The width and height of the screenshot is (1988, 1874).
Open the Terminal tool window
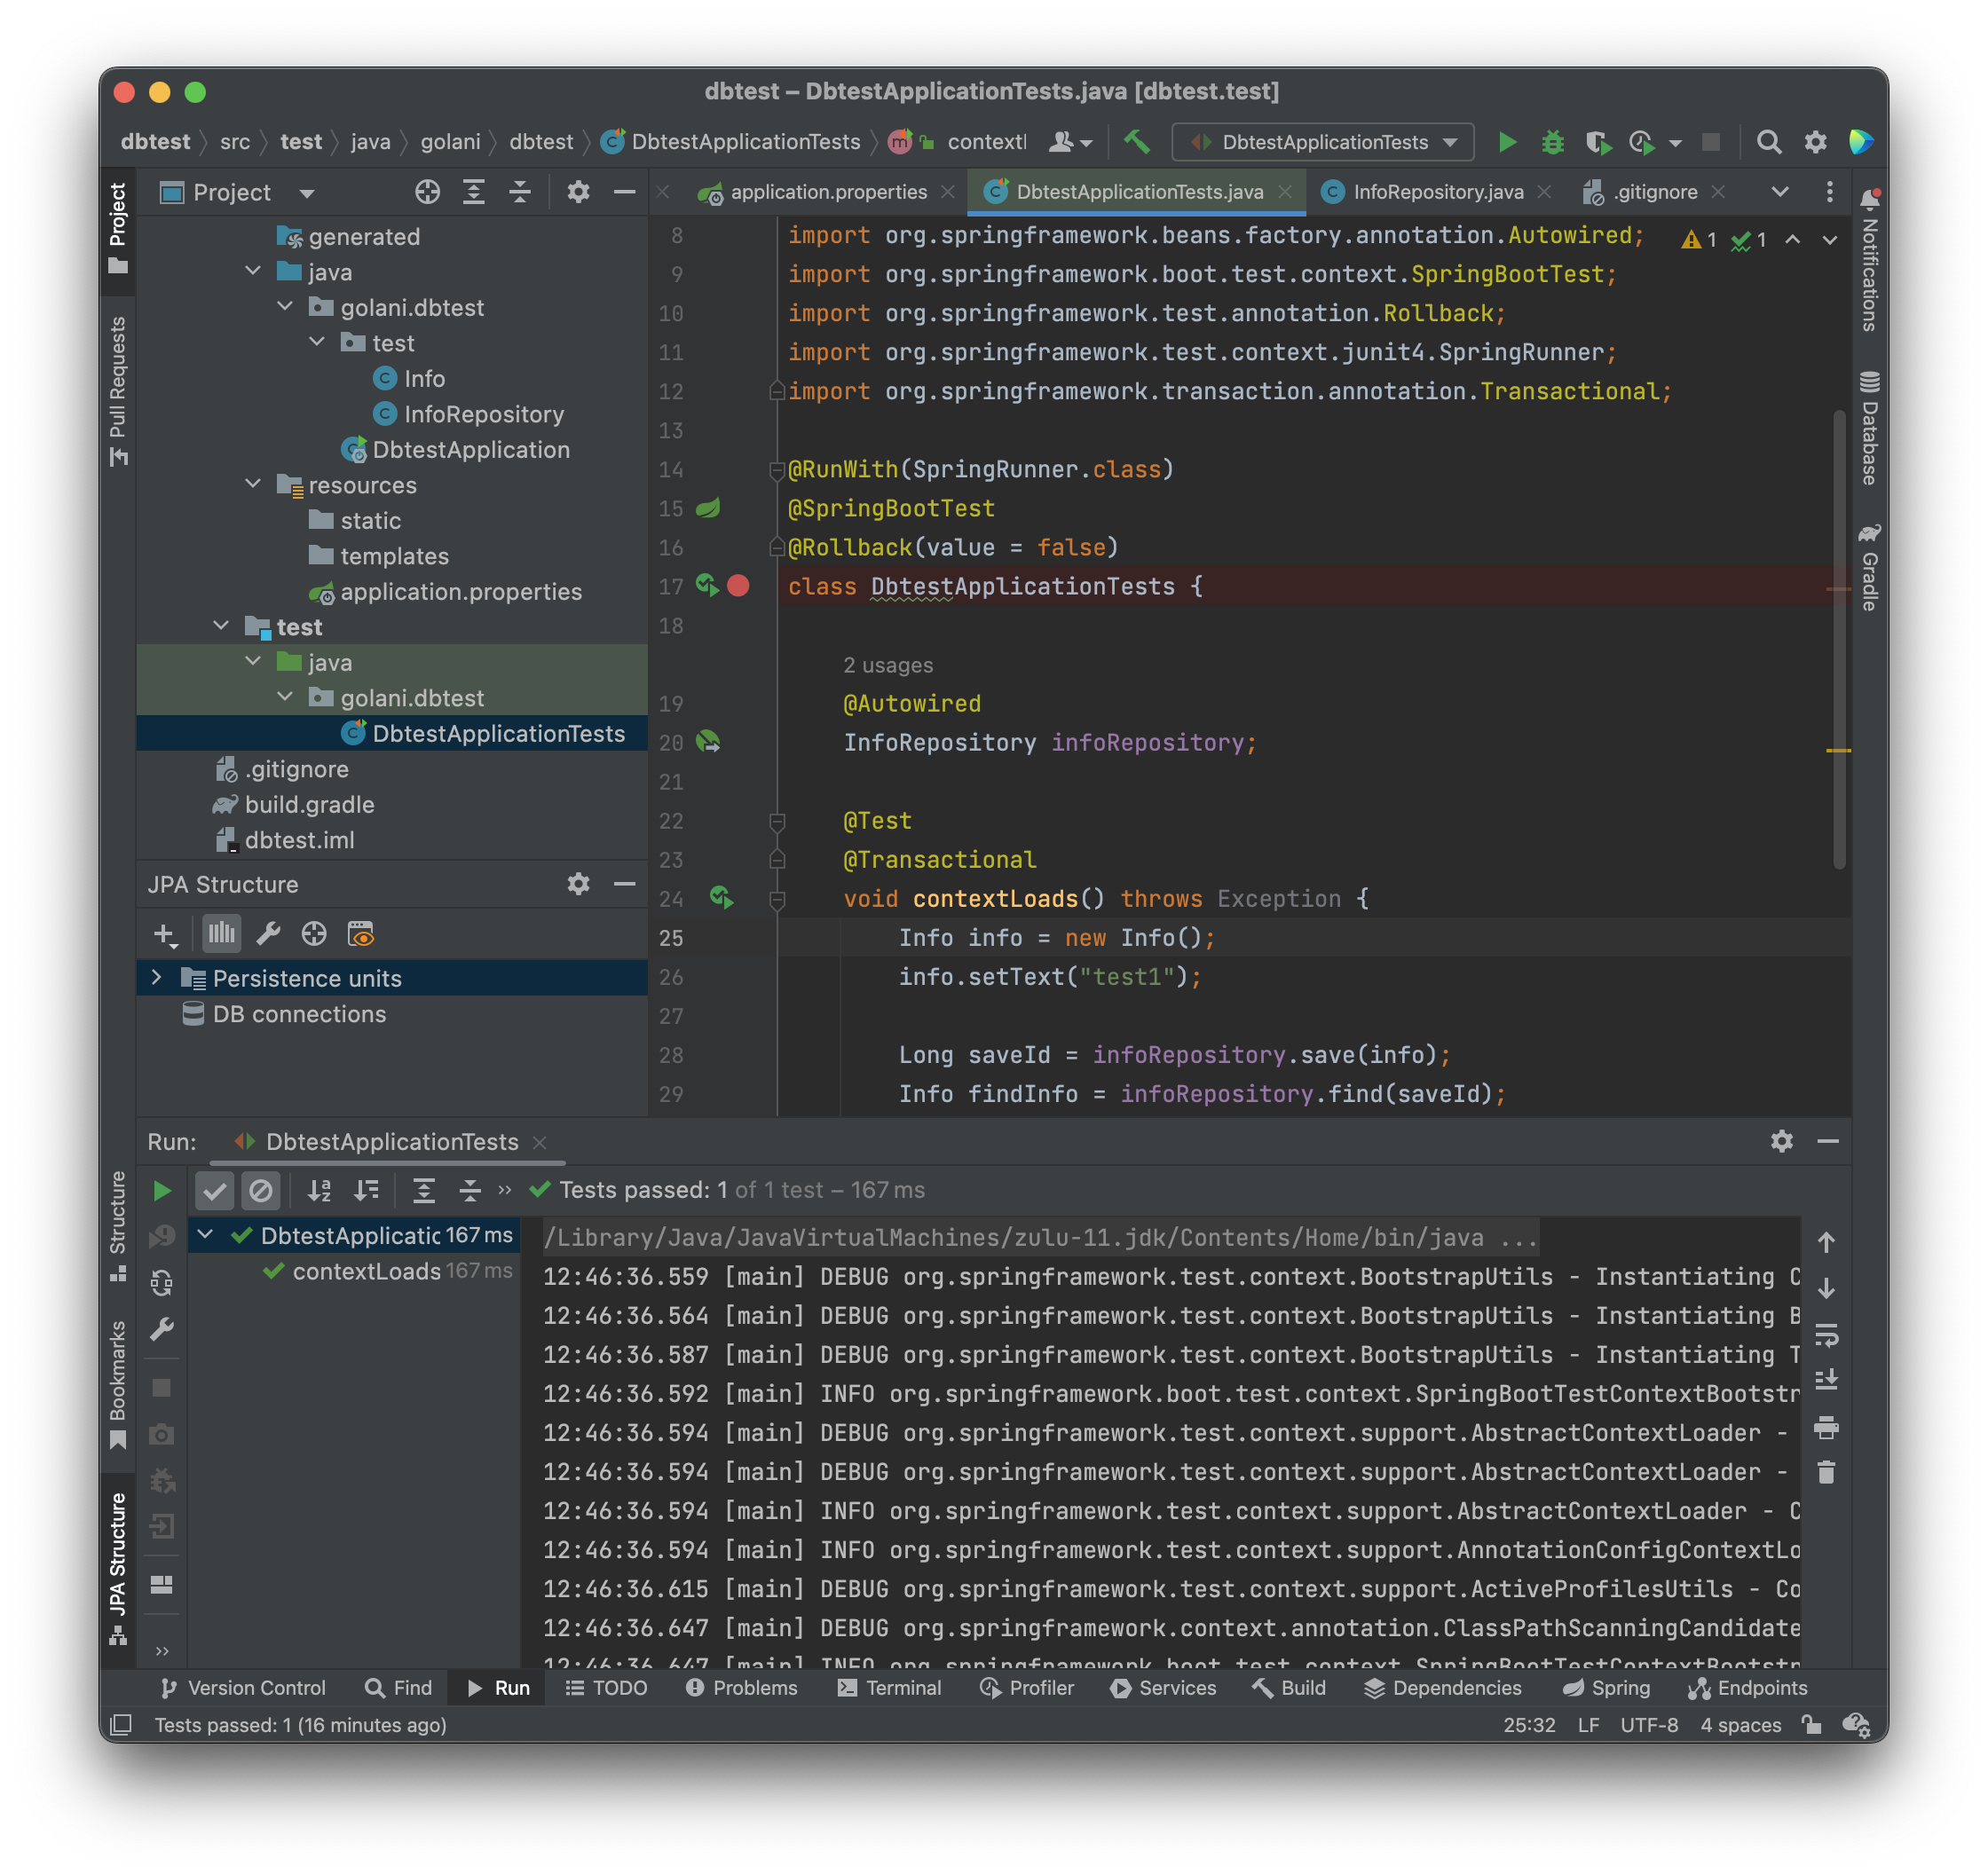tap(889, 1688)
